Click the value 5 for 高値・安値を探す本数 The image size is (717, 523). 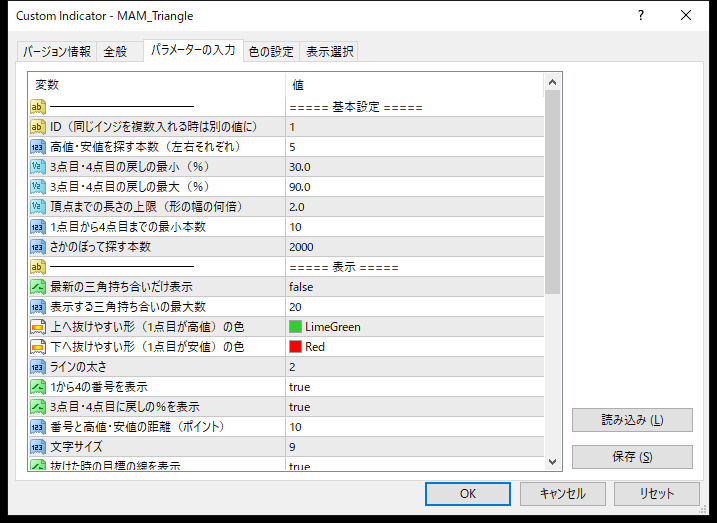(x=415, y=147)
